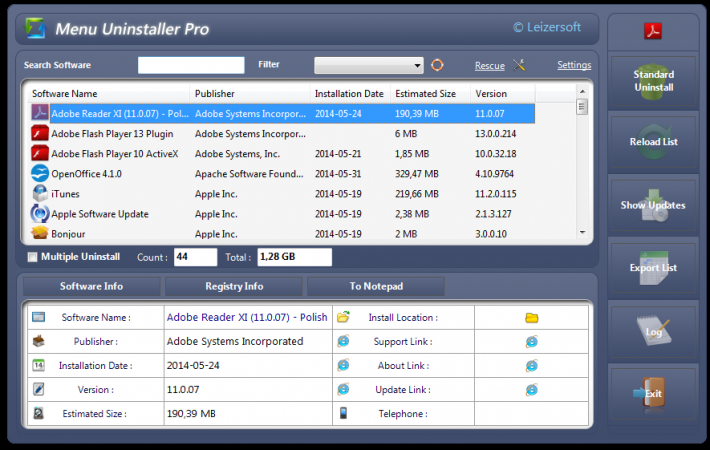The image size is (710, 450).
Task: Select the OpenOffice 4.1.0 row name
Action: click(x=86, y=174)
